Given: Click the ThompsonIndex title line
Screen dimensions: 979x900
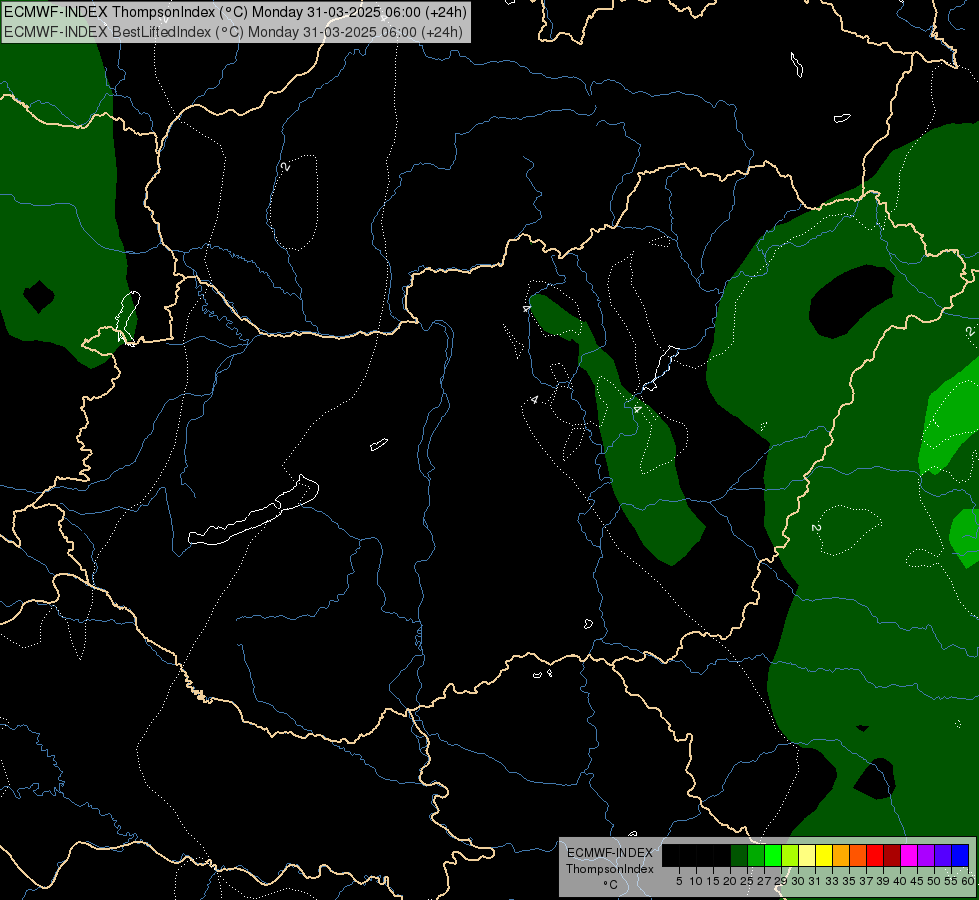Looking at the screenshot, I should [235, 12].
